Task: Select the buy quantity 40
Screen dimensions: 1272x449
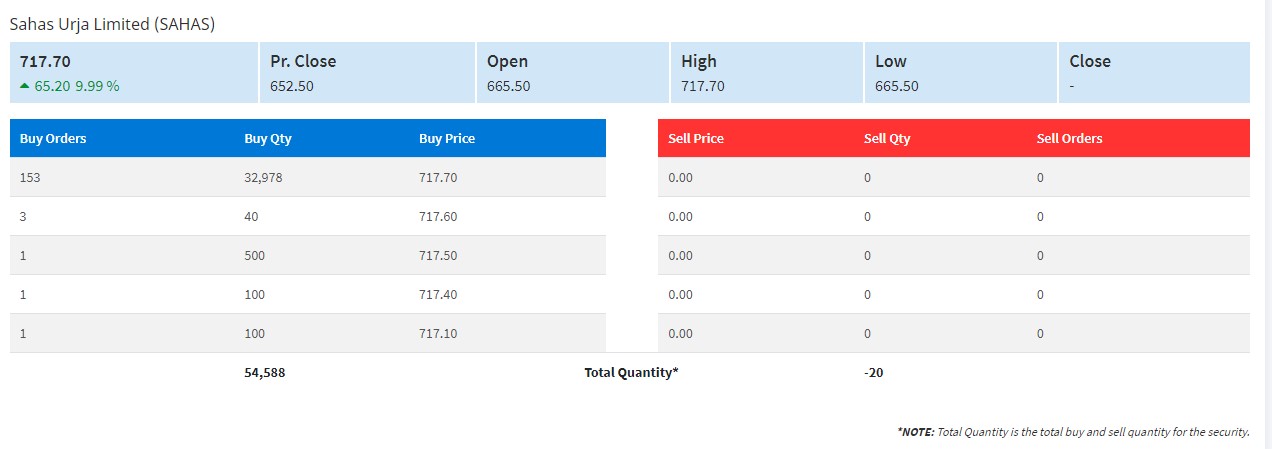Action: click(252, 216)
